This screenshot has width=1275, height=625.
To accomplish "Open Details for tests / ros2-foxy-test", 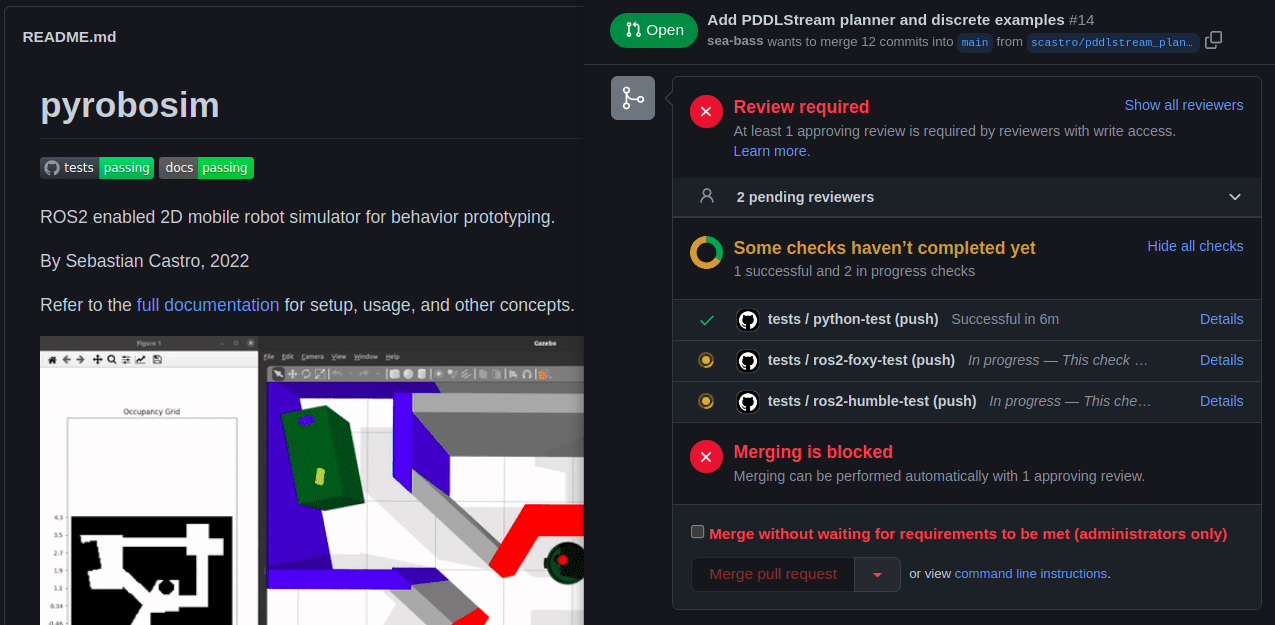I will click(x=1222, y=360).
